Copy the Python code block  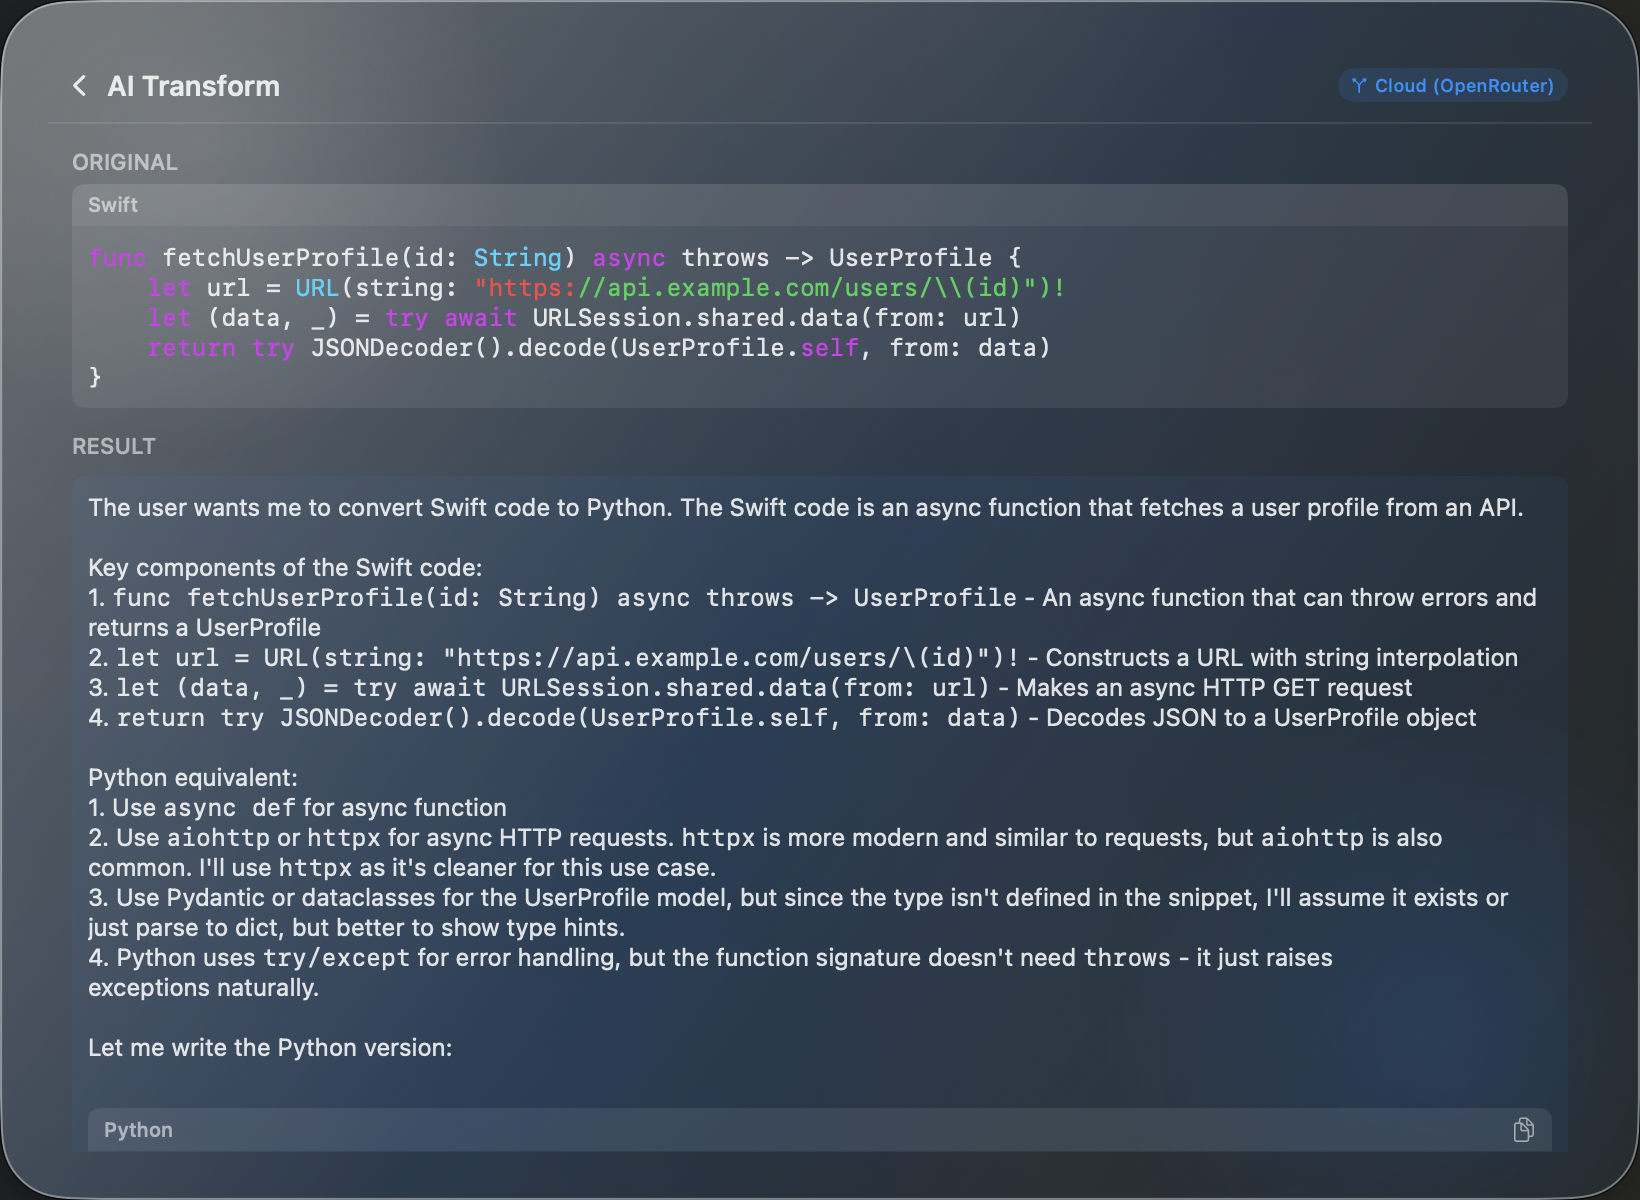pos(1523,1130)
